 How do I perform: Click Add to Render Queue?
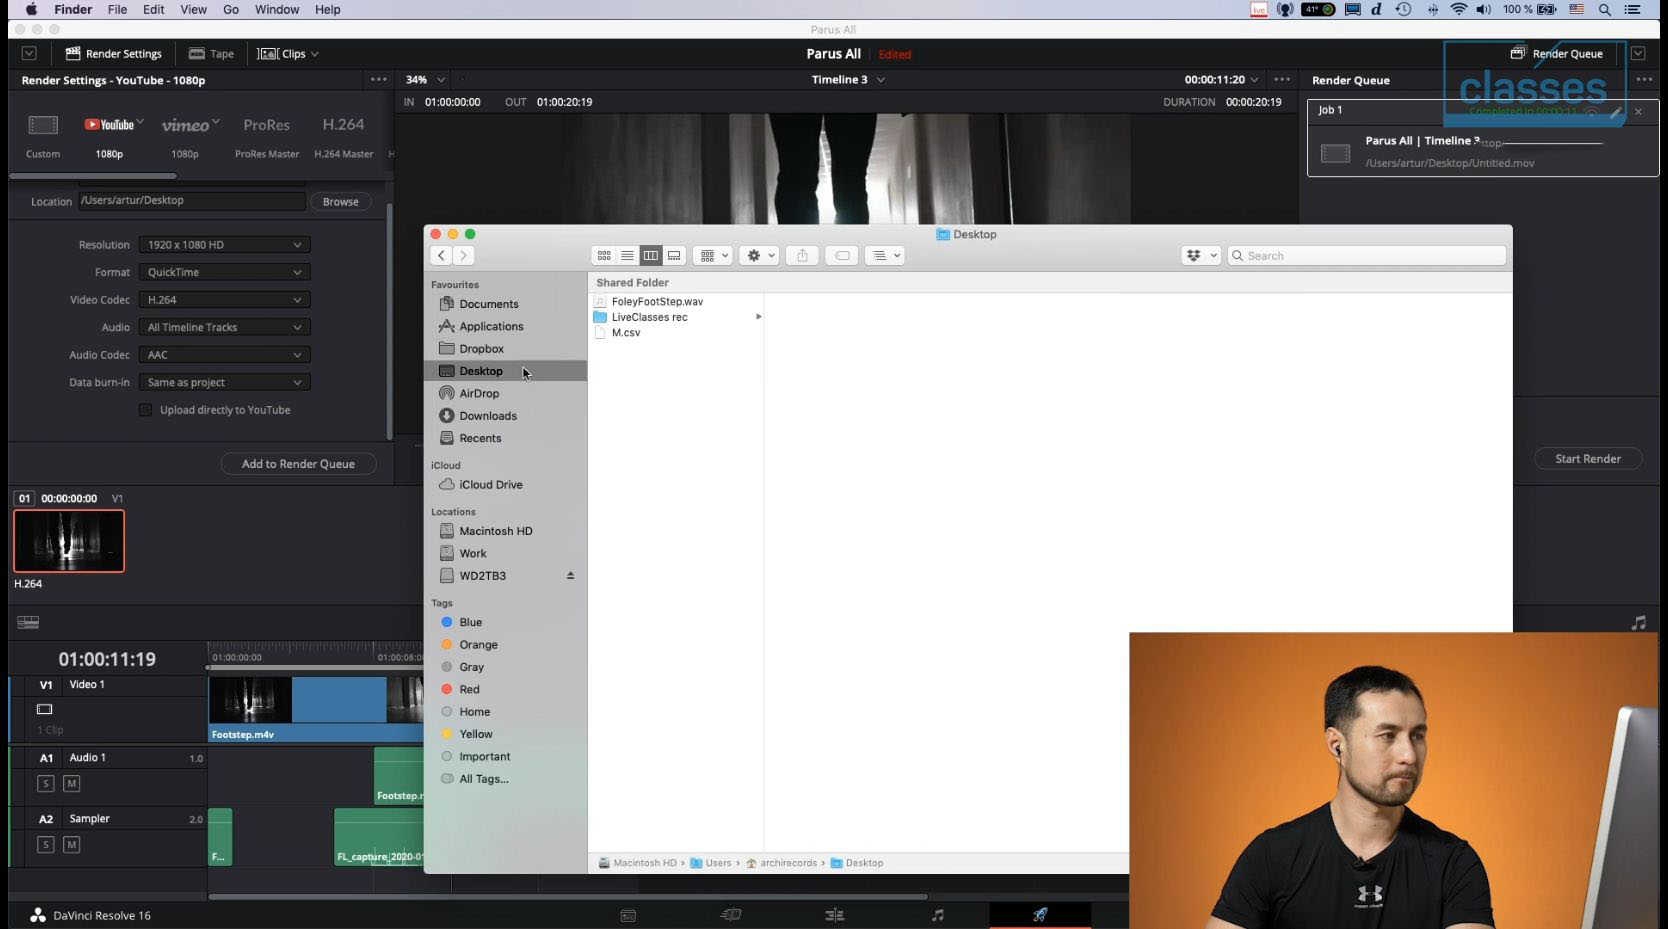tap(298, 464)
